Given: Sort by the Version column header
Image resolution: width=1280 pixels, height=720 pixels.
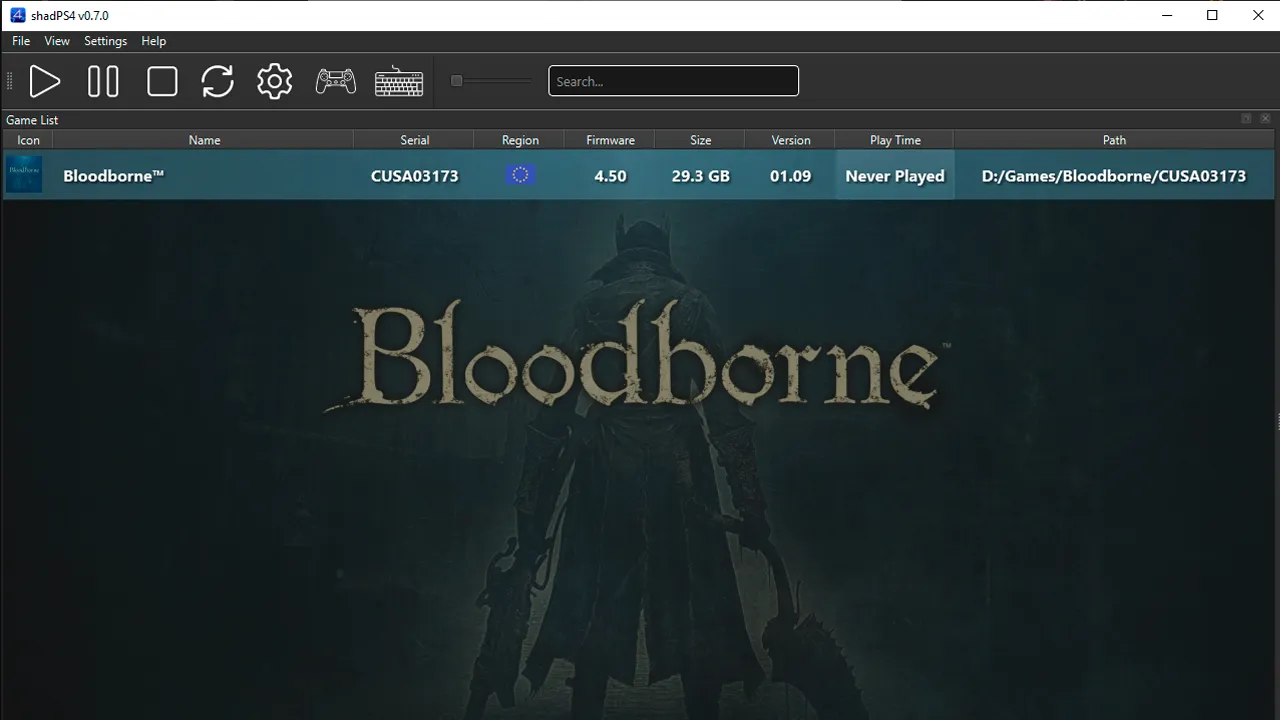Looking at the screenshot, I should click(791, 140).
